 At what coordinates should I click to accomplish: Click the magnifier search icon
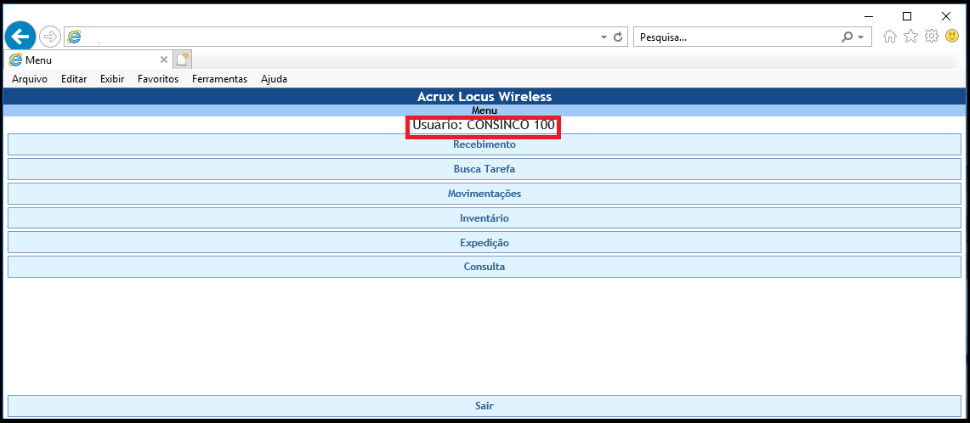[847, 37]
